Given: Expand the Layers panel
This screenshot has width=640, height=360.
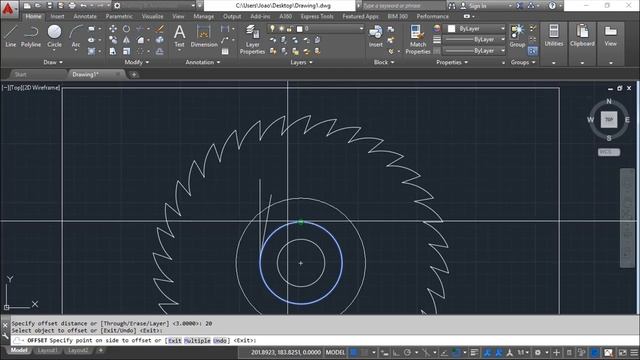Looking at the screenshot, I should pos(301,62).
